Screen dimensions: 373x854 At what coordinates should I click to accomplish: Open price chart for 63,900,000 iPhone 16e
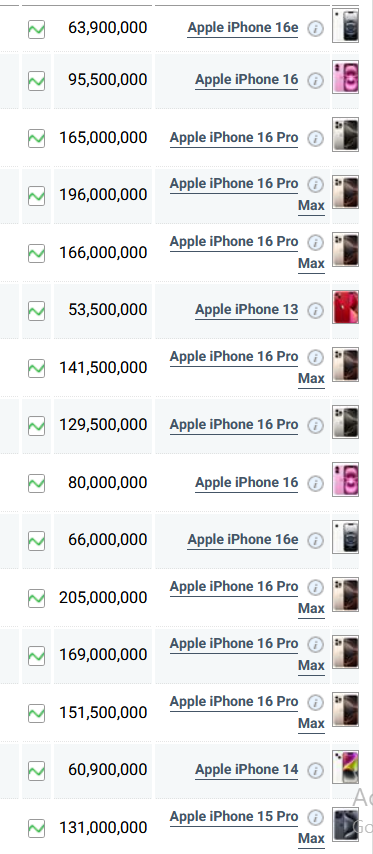coord(36,29)
